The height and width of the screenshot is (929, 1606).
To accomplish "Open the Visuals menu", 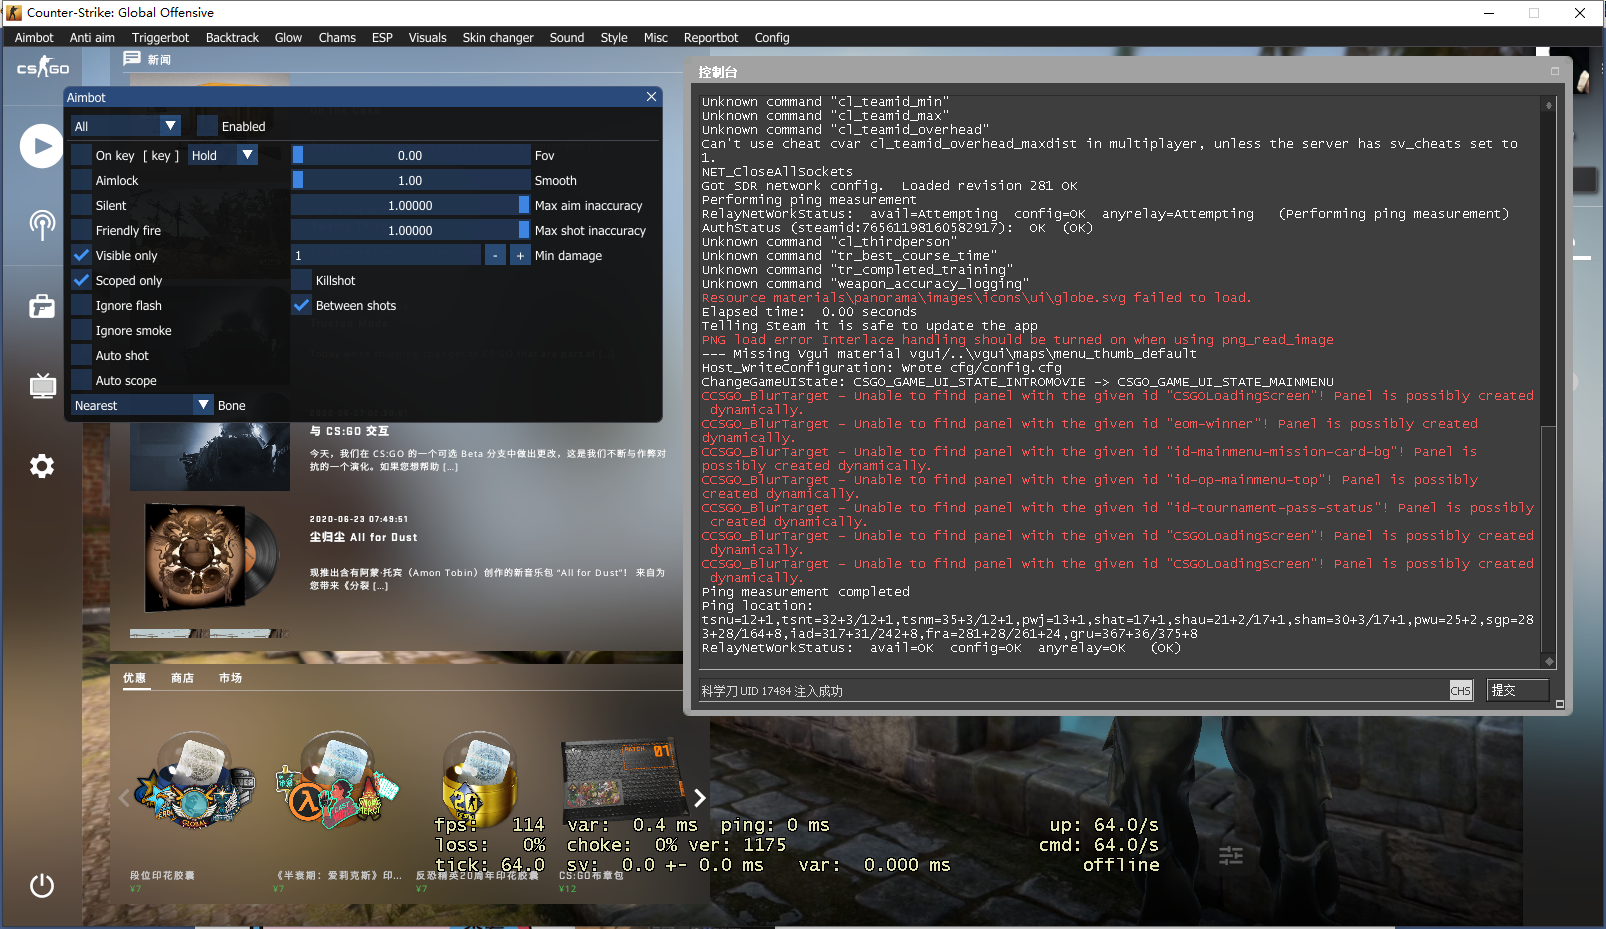I will [x=427, y=38].
